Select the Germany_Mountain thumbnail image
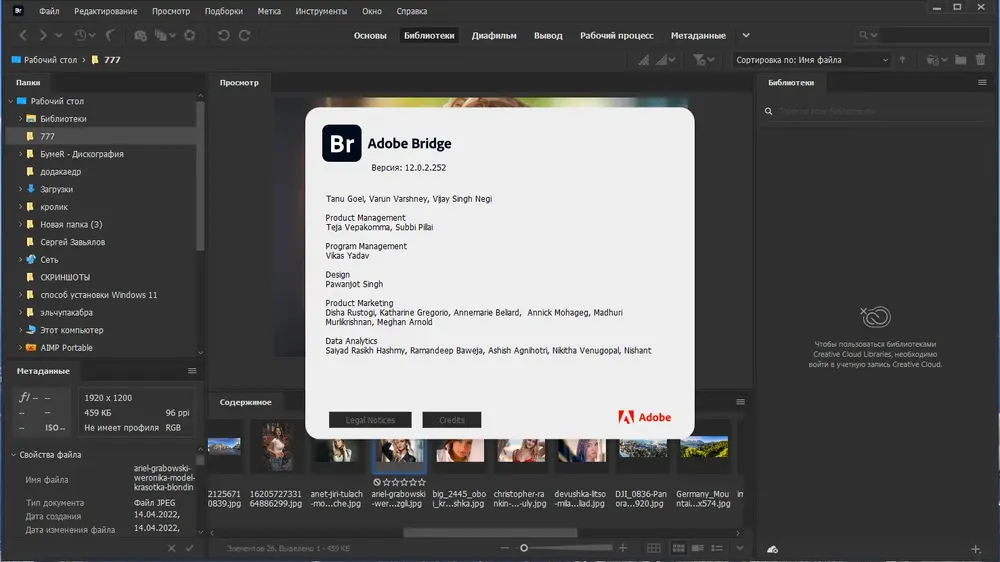This screenshot has height=562, width=1000. pos(703,447)
